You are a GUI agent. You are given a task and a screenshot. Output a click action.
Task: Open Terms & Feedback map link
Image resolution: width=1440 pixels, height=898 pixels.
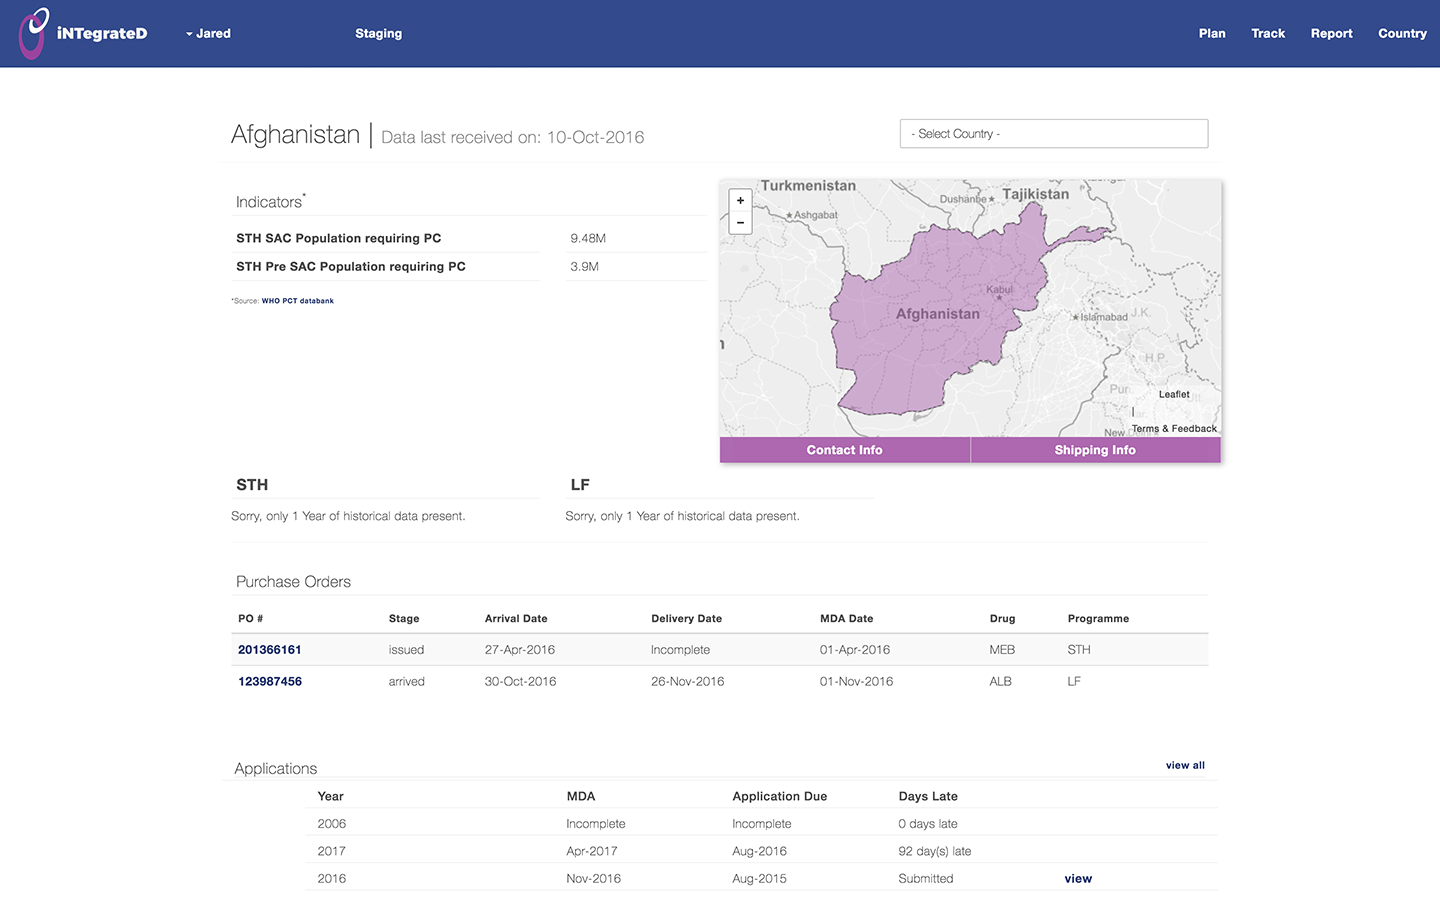(1174, 429)
